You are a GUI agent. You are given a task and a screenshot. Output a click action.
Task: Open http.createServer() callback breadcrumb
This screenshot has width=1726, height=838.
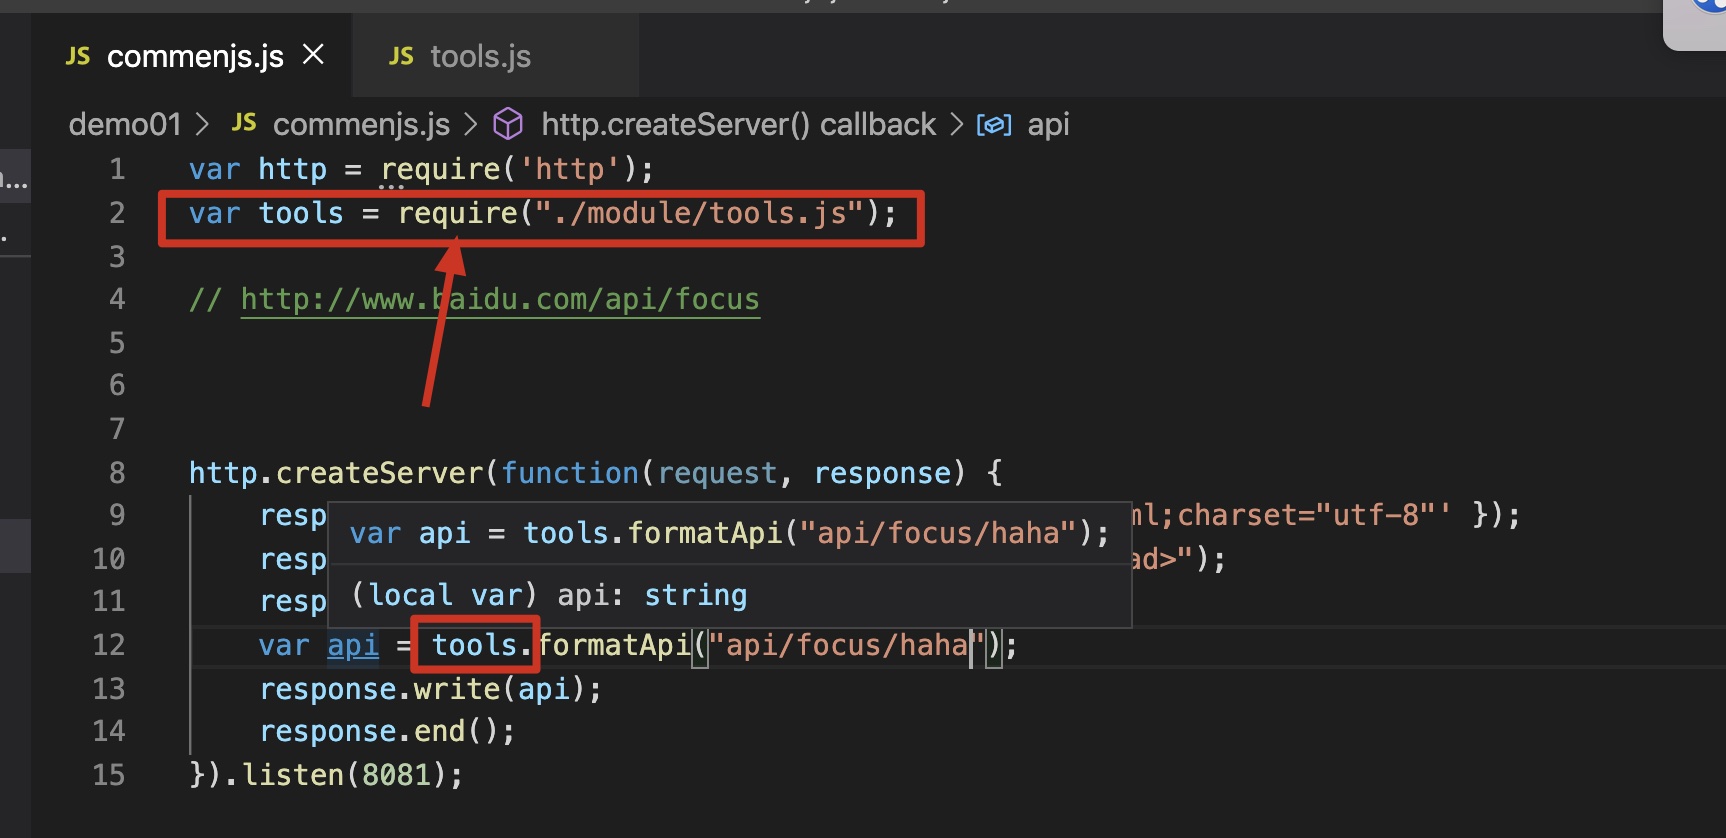point(738,124)
